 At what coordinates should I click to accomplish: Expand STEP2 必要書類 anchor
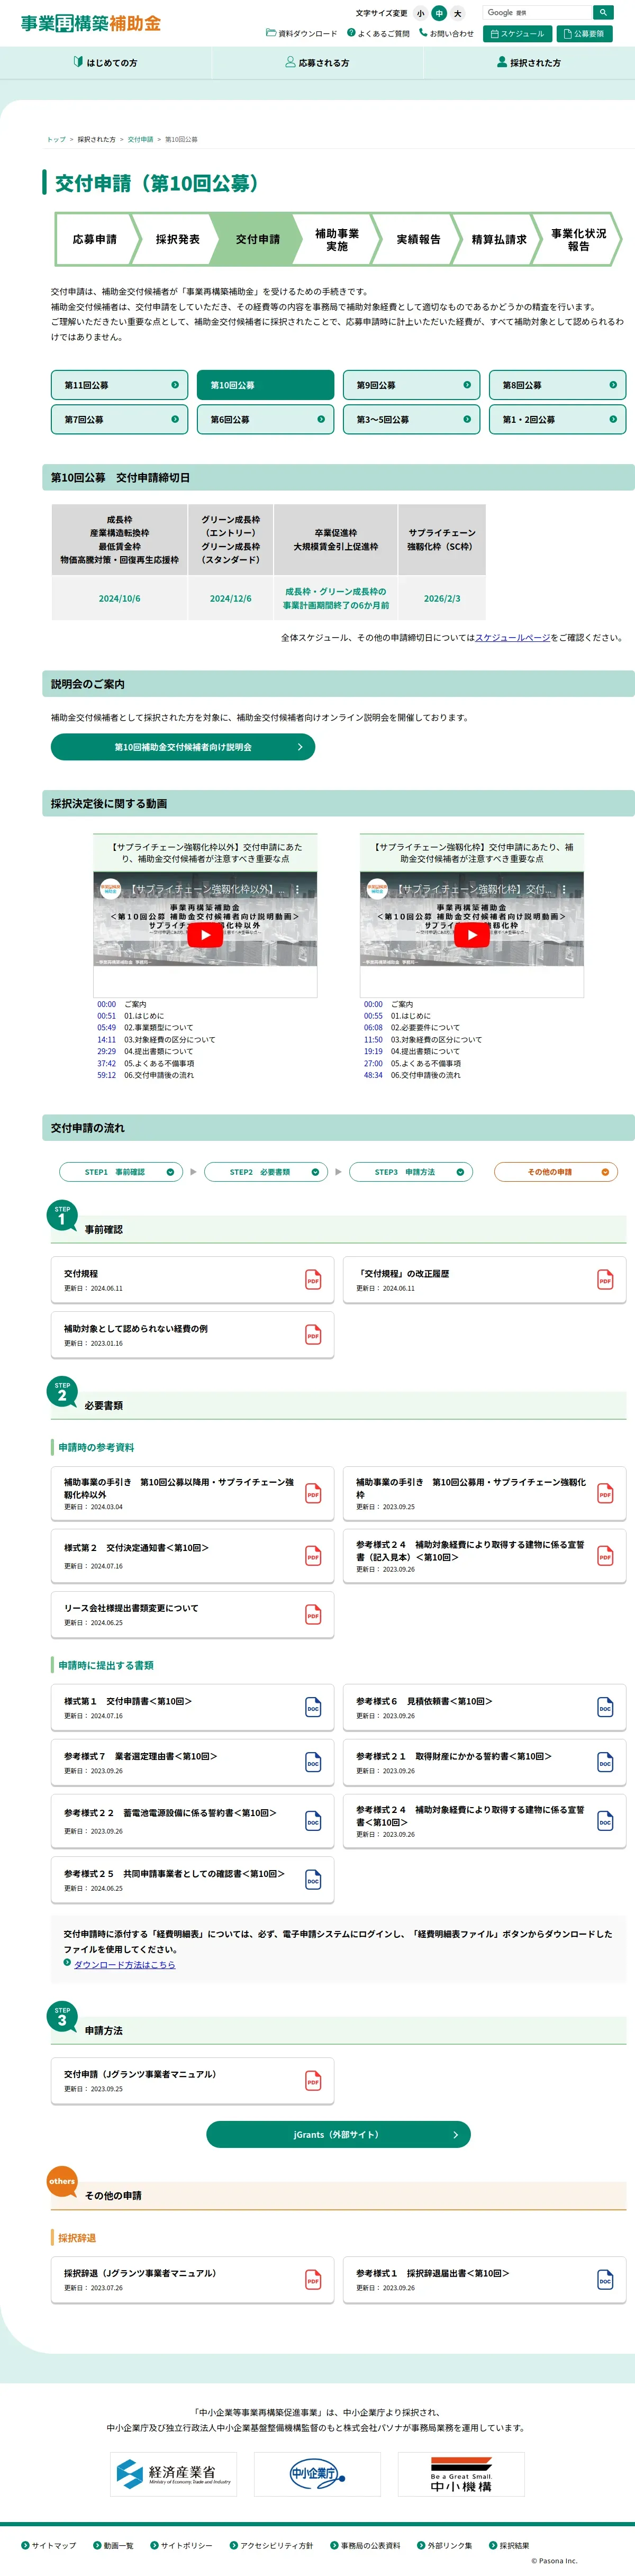266,1172
